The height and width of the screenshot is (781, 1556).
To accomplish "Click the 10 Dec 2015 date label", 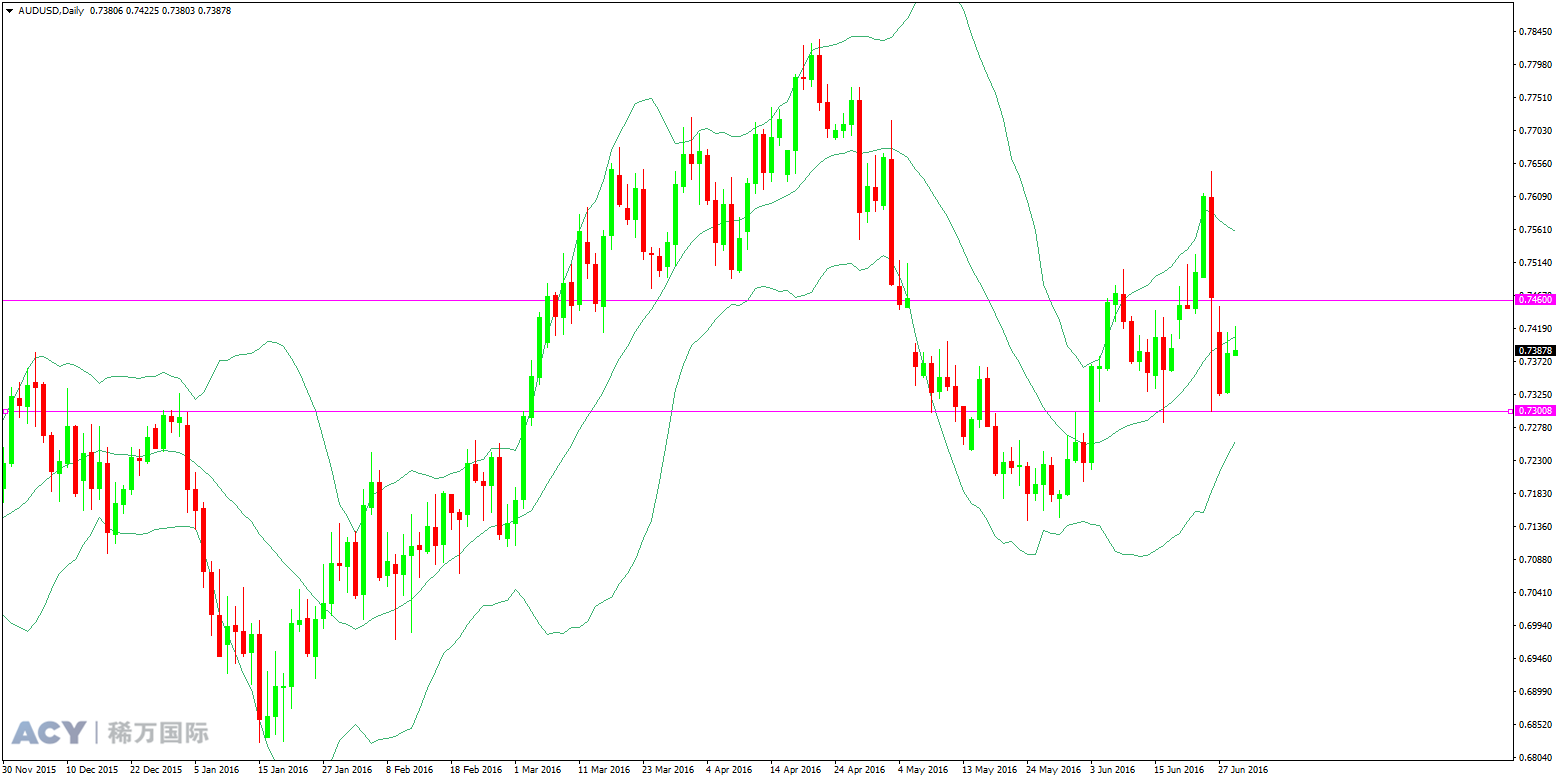I will (91, 771).
